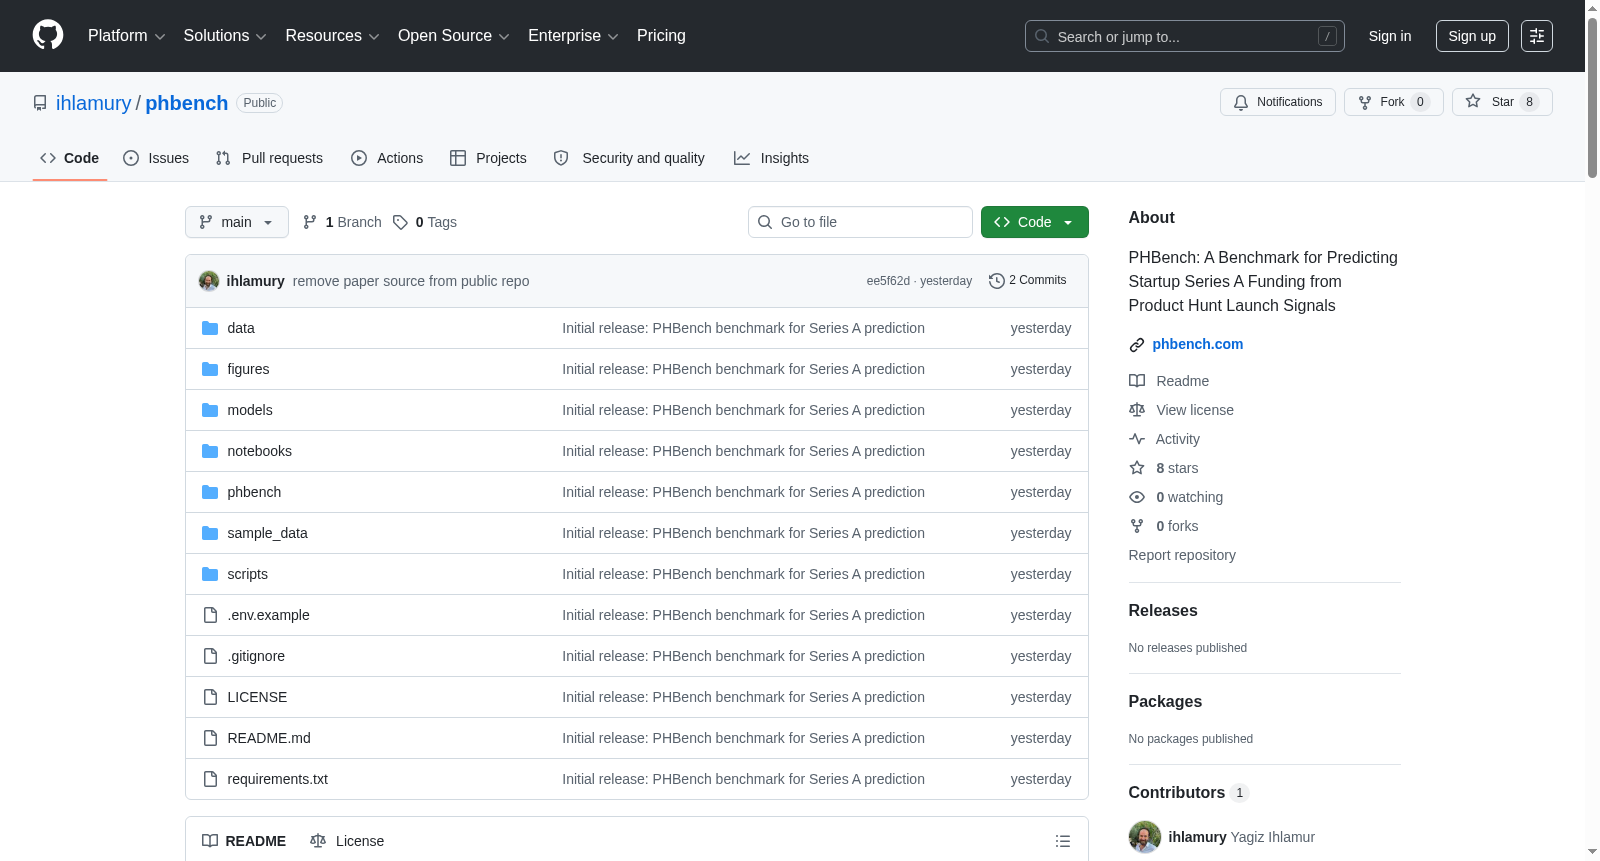
Task: Open the data folder icon
Action: click(x=210, y=328)
